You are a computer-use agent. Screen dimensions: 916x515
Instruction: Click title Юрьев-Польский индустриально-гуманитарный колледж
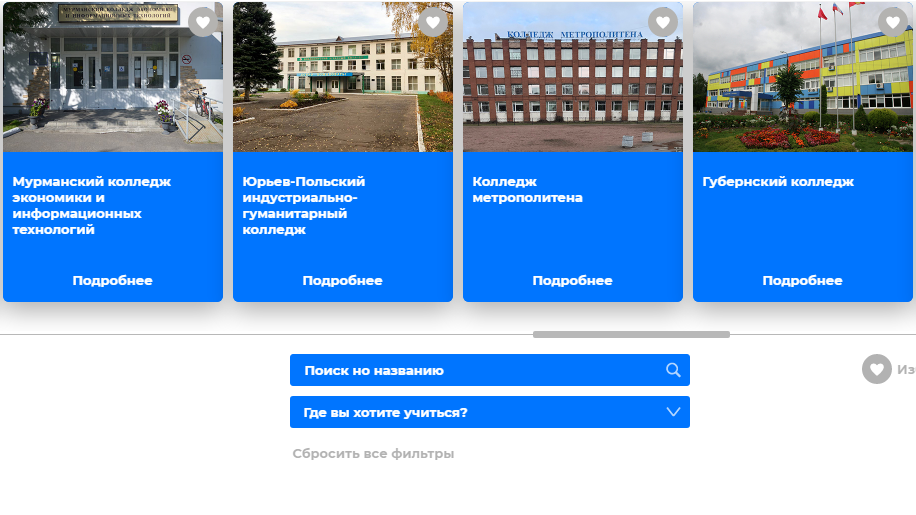tap(304, 206)
